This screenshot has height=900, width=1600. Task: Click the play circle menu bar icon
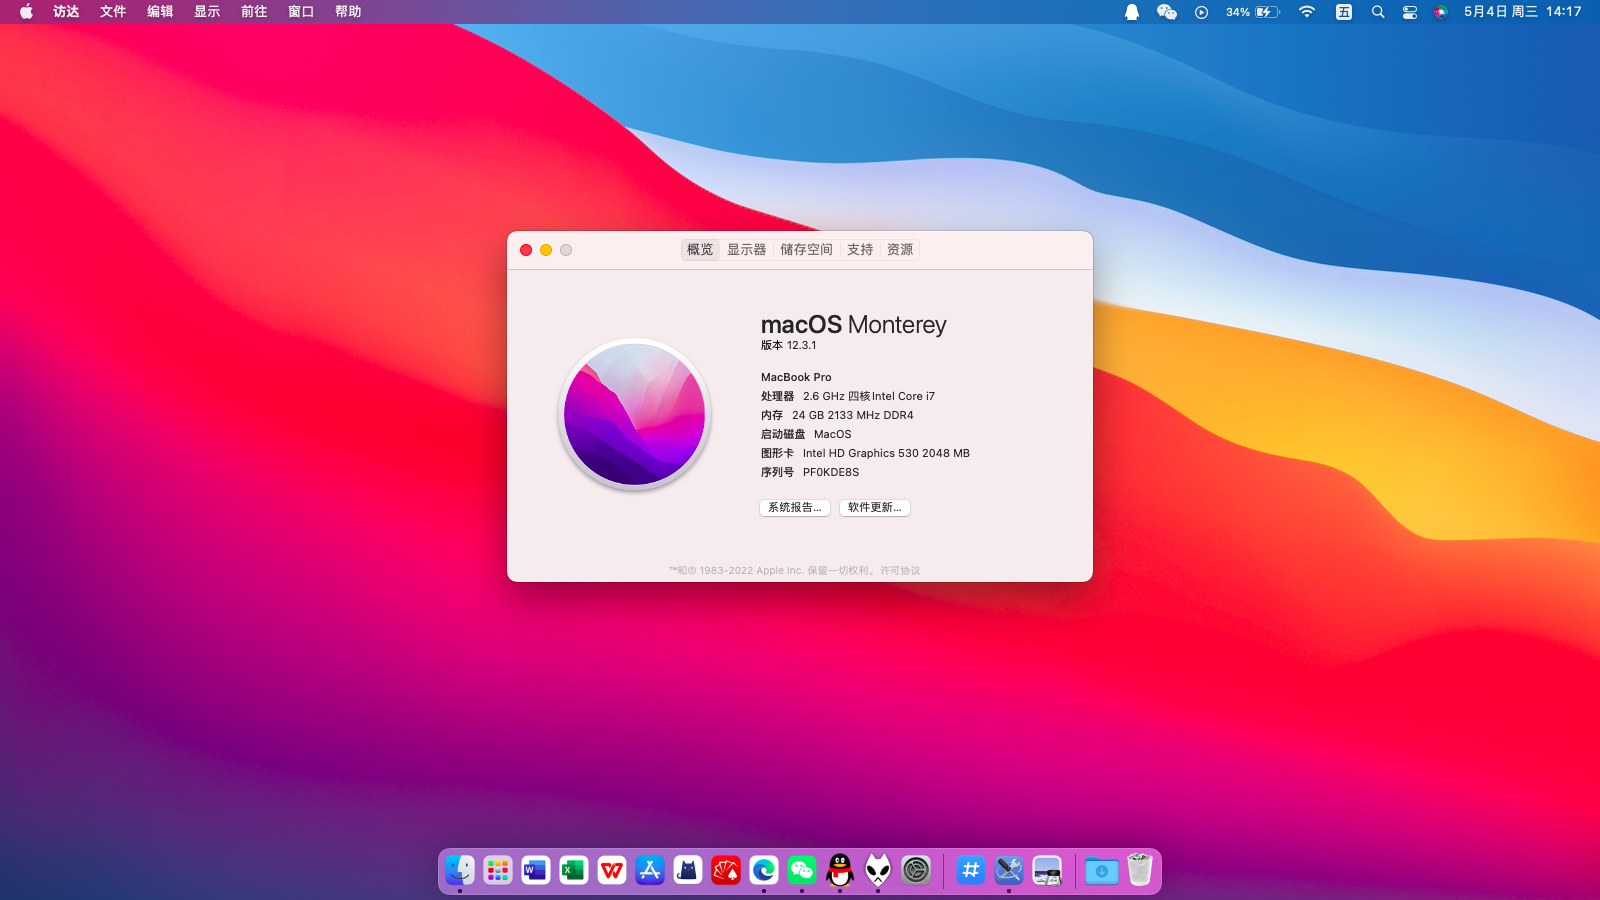tap(1202, 12)
